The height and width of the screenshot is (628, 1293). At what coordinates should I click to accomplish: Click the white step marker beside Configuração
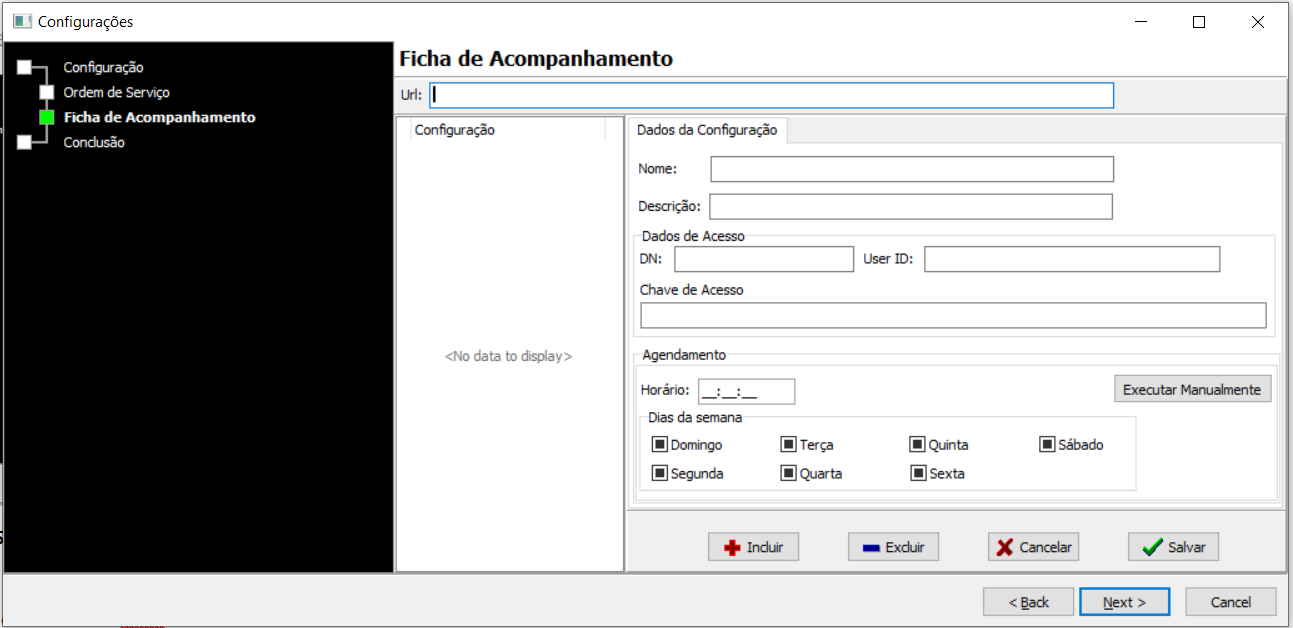tap(24, 67)
